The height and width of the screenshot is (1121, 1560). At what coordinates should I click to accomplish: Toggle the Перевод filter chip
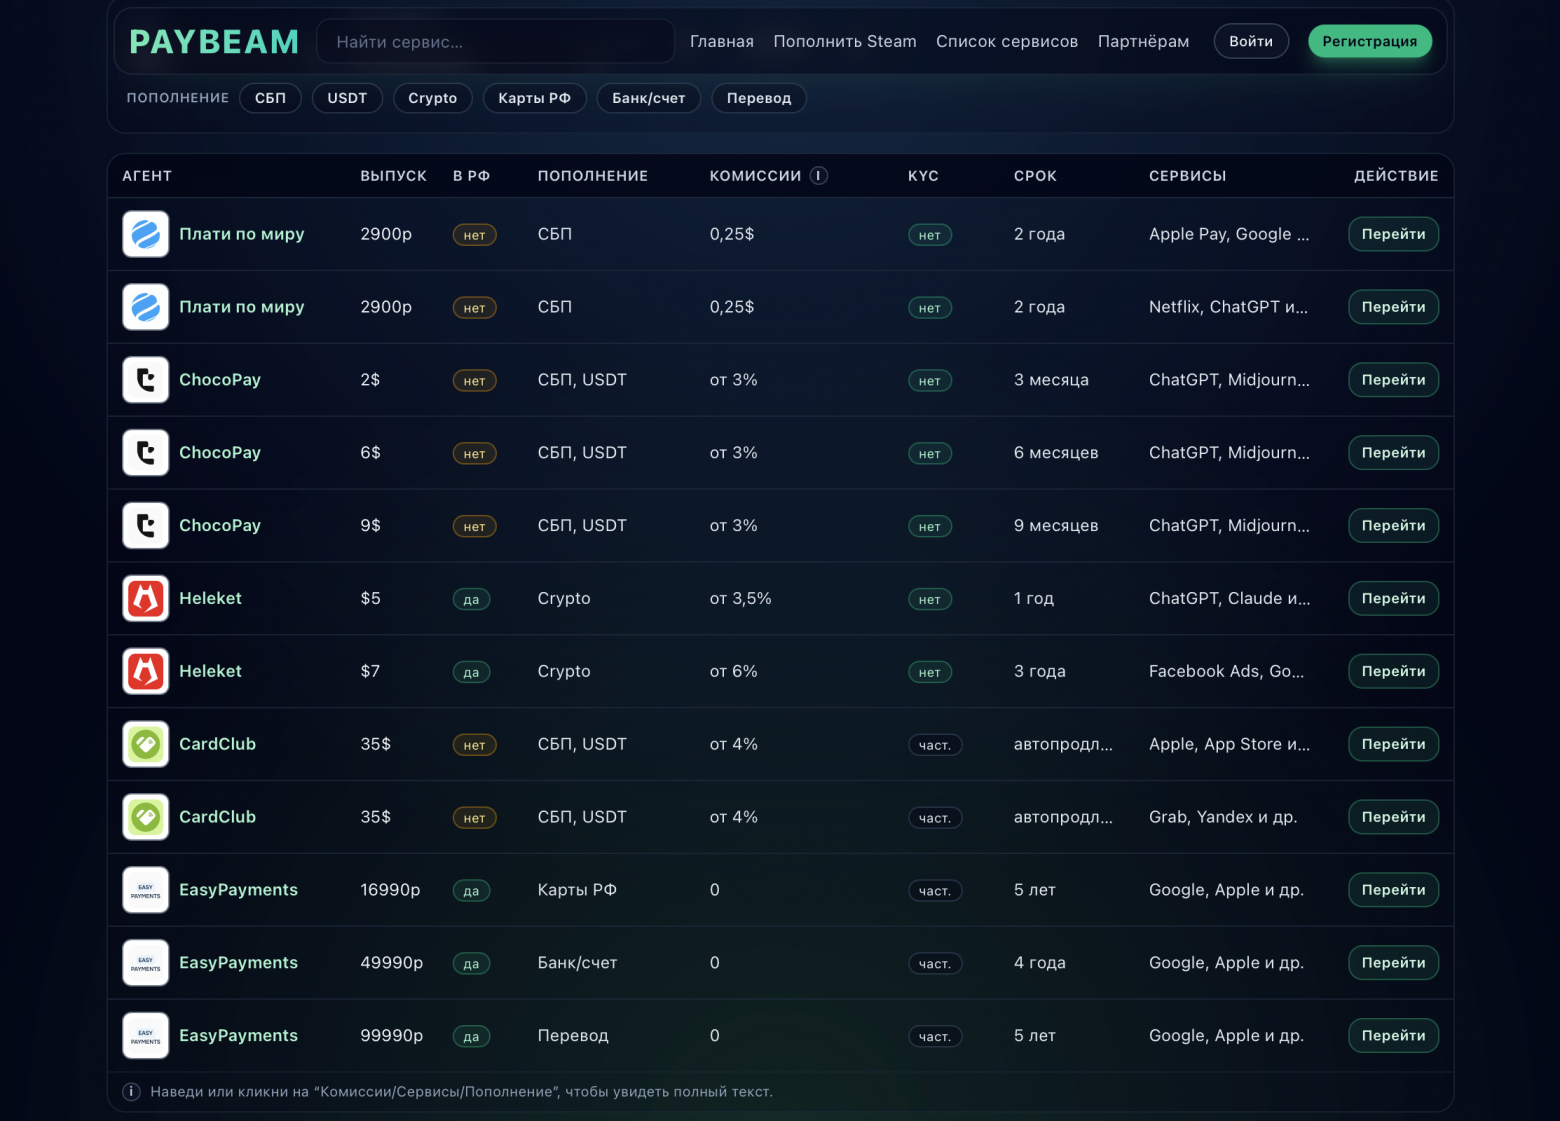point(759,98)
